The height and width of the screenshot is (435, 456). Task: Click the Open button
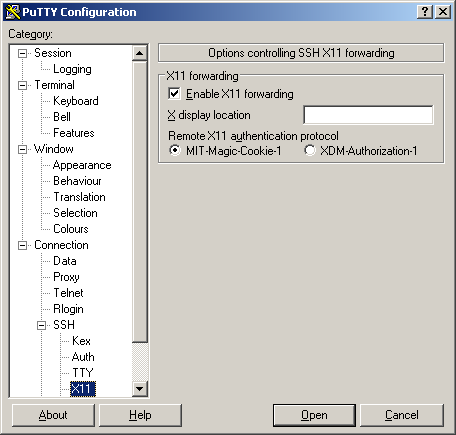(x=314, y=415)
